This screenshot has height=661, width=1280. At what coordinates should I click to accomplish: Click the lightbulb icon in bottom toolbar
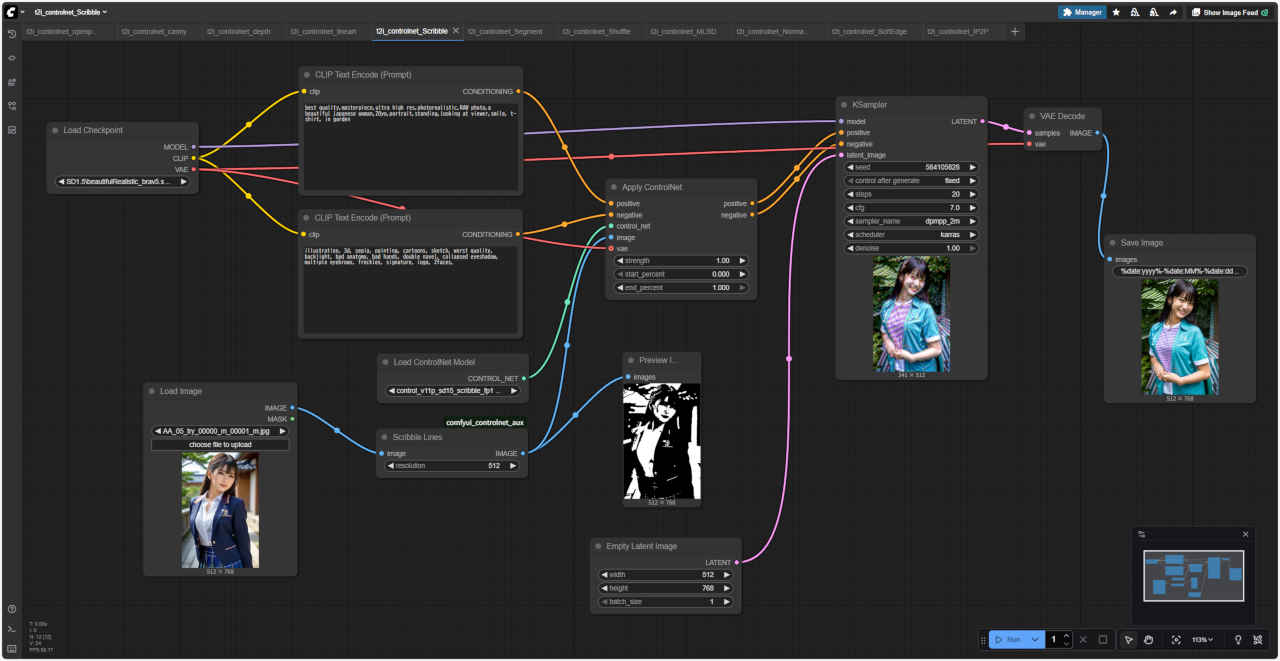click(1237, 640)
